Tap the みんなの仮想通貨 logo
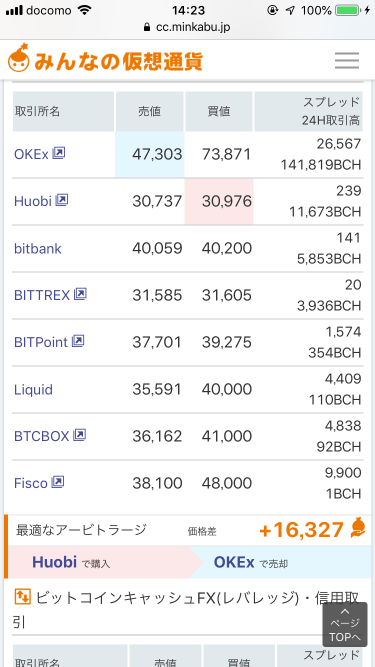375x667 pixels. click(105, 60)
